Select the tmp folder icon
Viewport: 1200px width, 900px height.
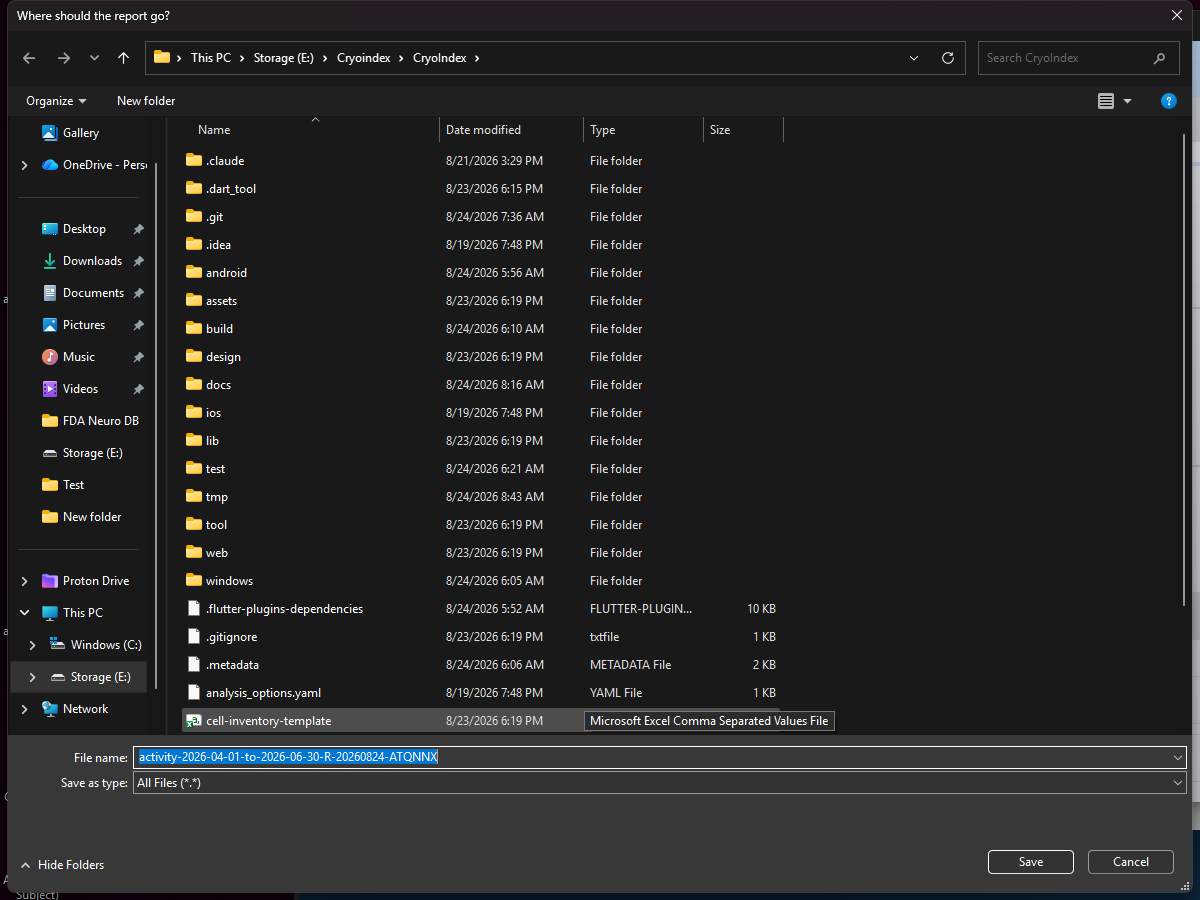click(x=194, y=497)
